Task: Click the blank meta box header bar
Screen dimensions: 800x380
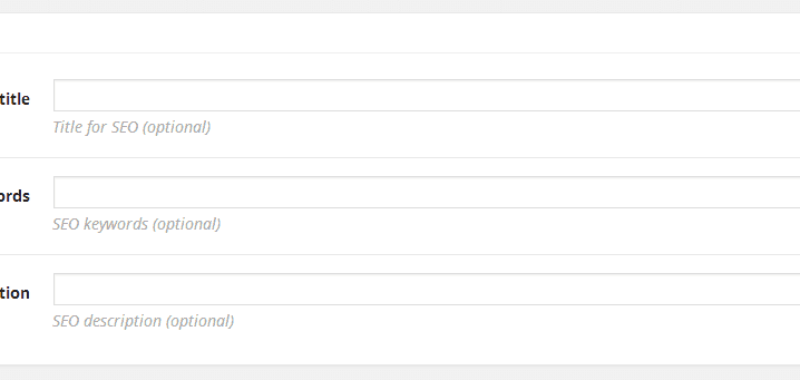Action: [x=400, y=33]
